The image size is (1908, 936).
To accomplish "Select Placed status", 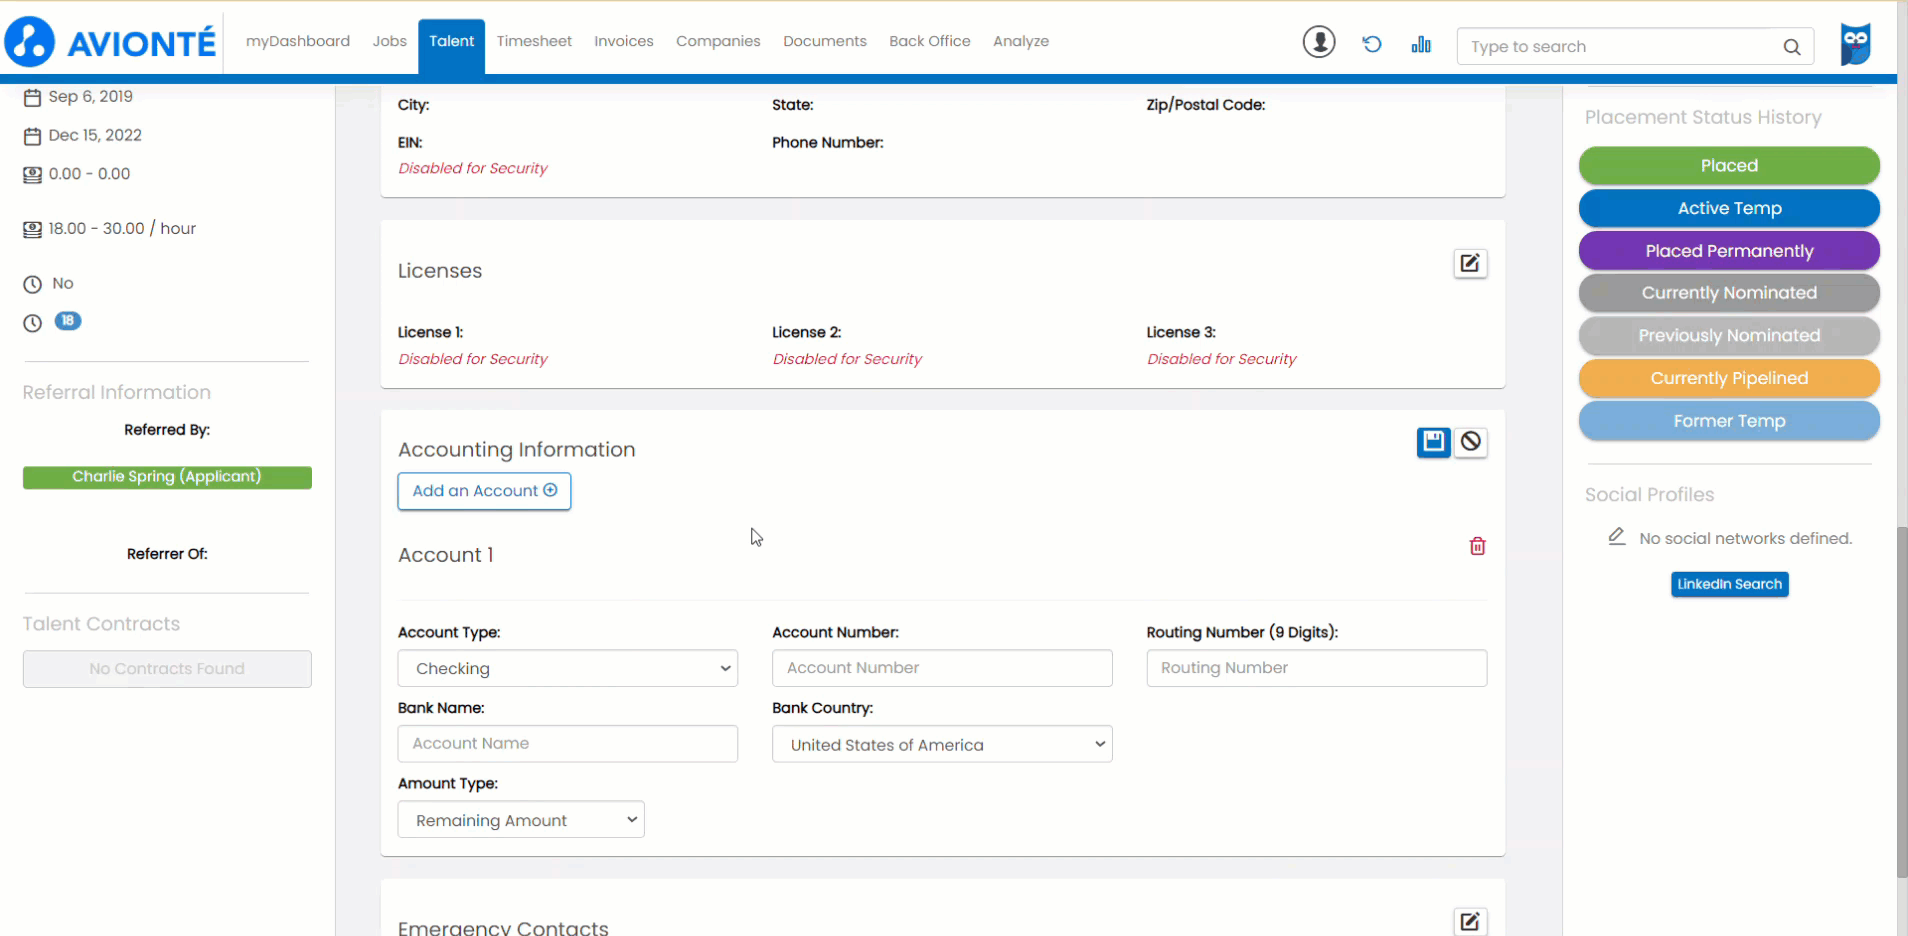I will click(x=1729, y=166).
